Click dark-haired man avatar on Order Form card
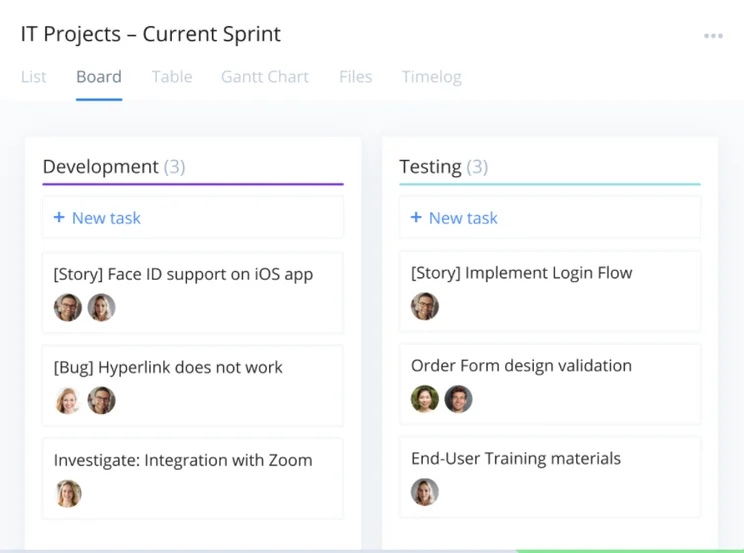The height and width of the screenshot is (553, 744). coord(458,399)
